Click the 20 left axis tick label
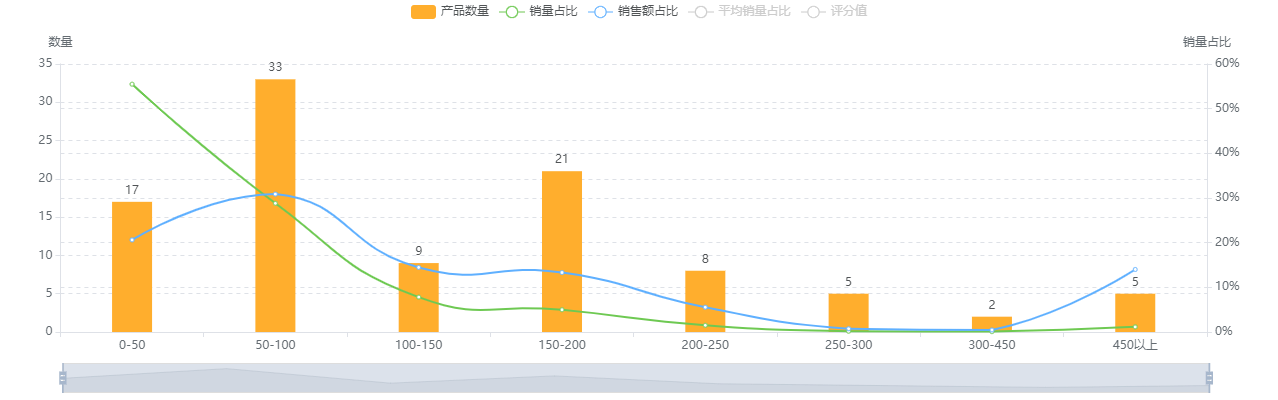The width and height of the screenshot is (1278, 400). click(x=45, y=178)
